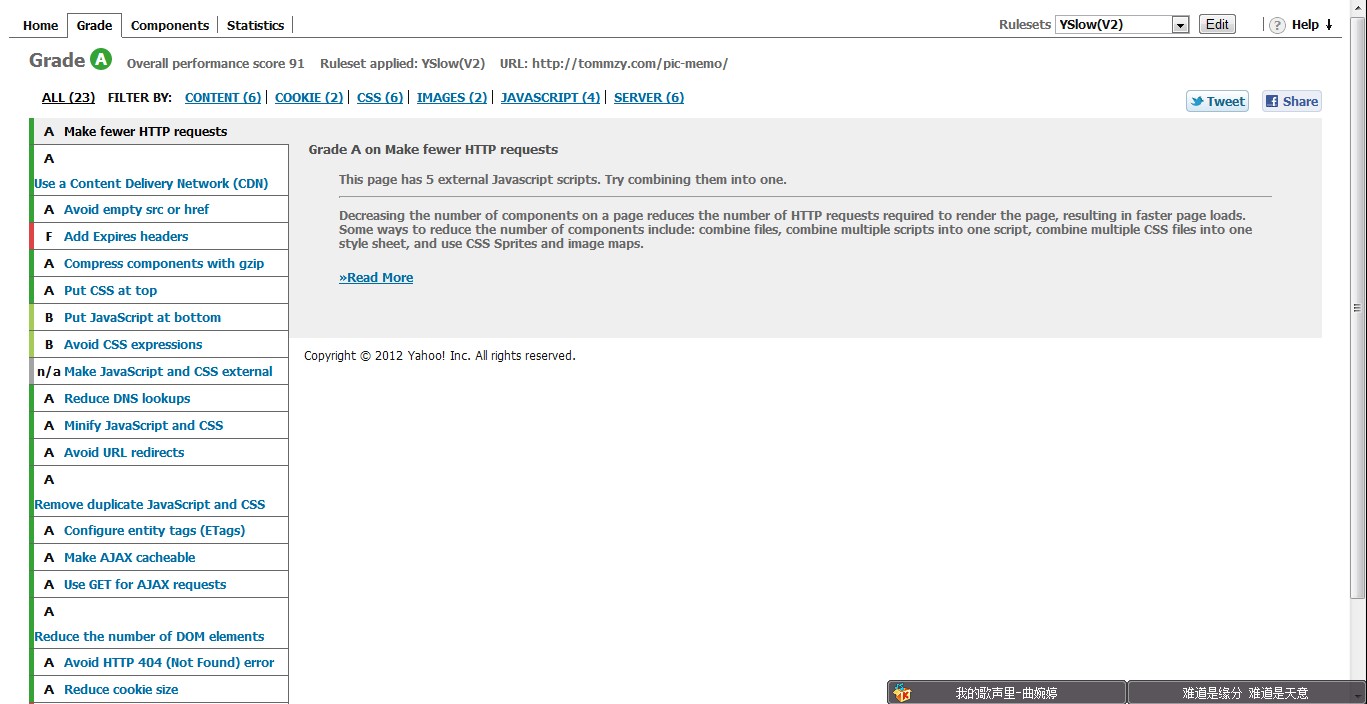Click the green Grade A badge
This screenshot has width=1367, height=704.
pyautogui.click(x=101, y=60)
